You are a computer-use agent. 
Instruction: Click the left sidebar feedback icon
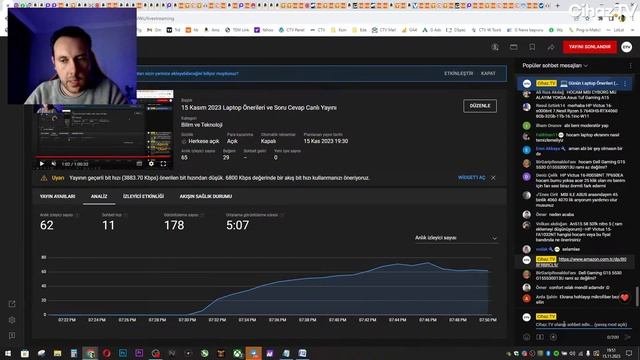(x=12, y=336)
